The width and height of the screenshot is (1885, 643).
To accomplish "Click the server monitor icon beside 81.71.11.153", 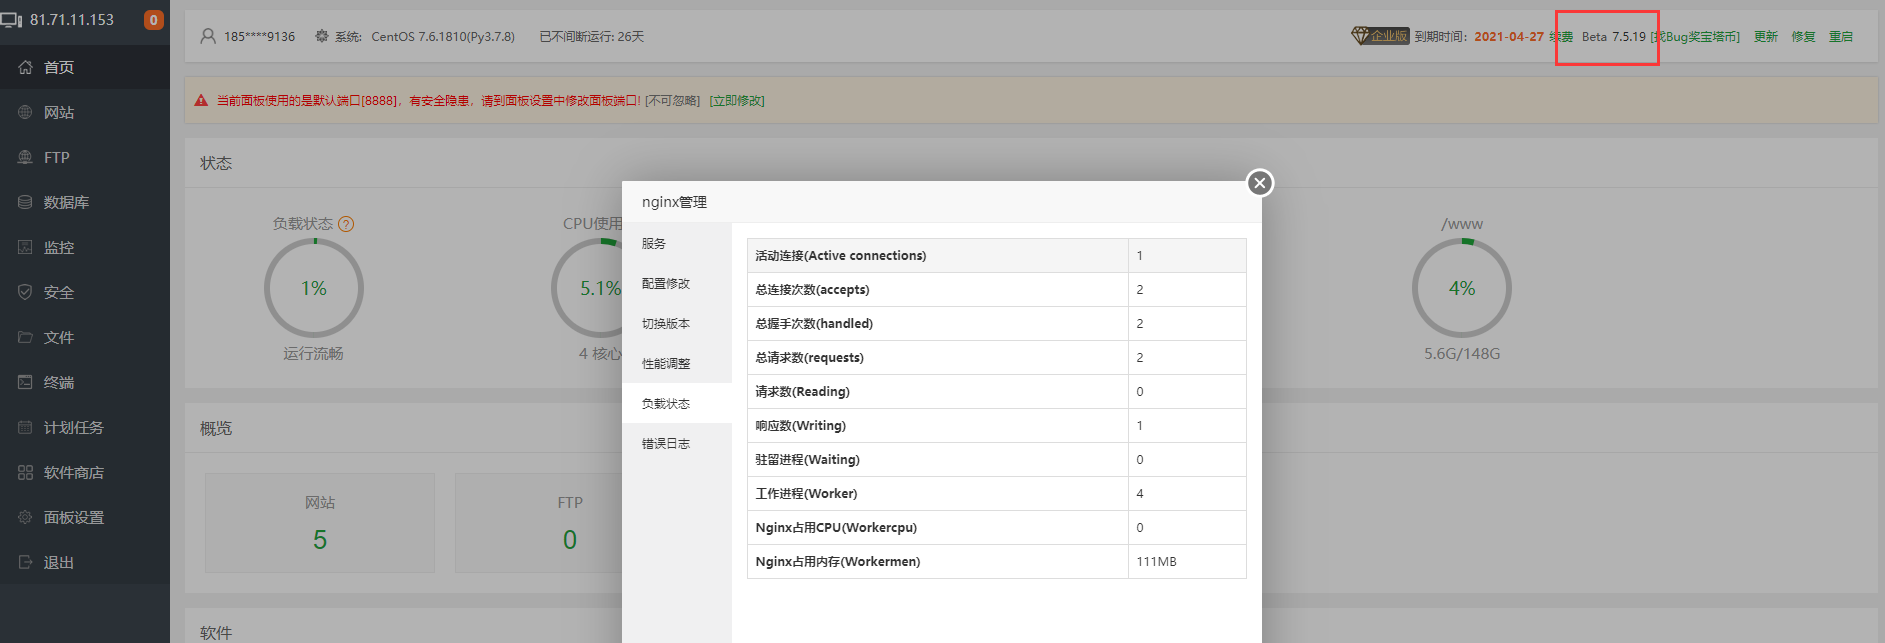I will click(12, 20).
